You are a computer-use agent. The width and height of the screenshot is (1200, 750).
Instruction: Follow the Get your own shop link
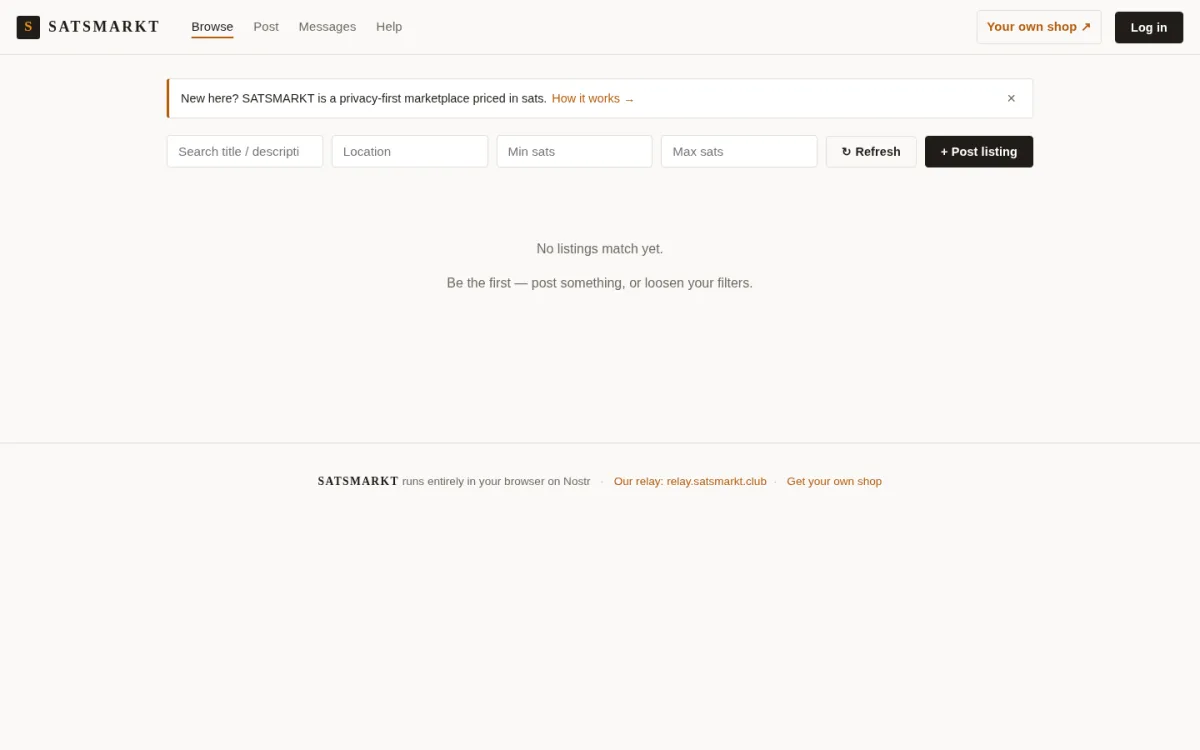pos(834,481)
